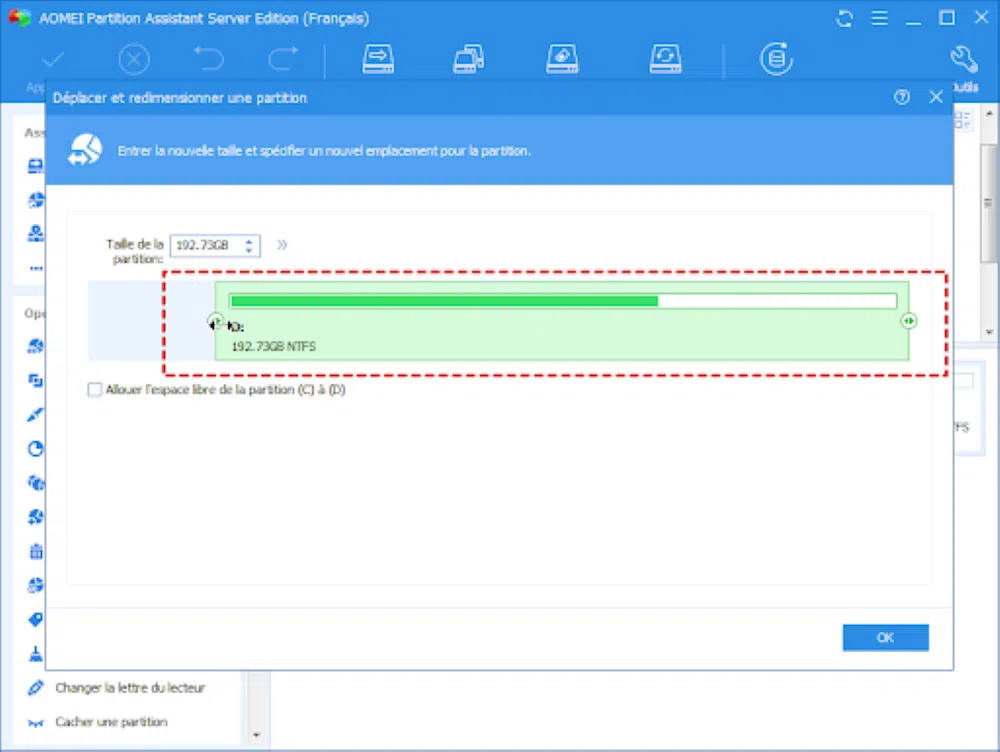Viewport: 1000px width, 752px height.
Task: Enable Allouer l'espace libre de la partition checkbox
Action: coord(94,390)
